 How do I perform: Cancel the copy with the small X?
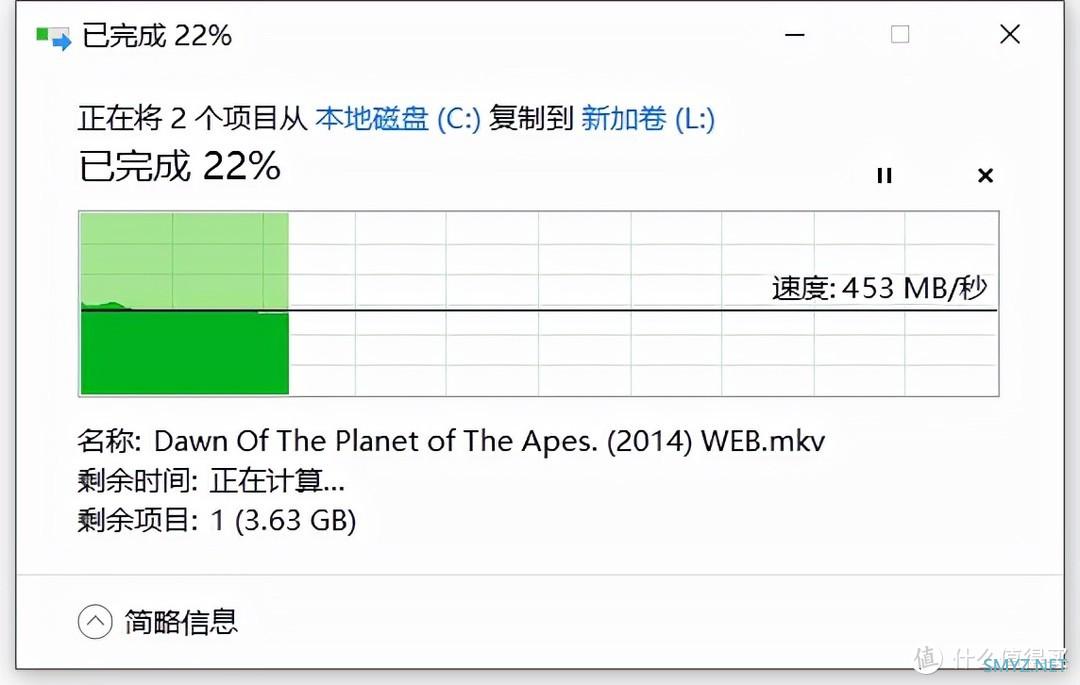pyautogui.click(x=986, y=176)
